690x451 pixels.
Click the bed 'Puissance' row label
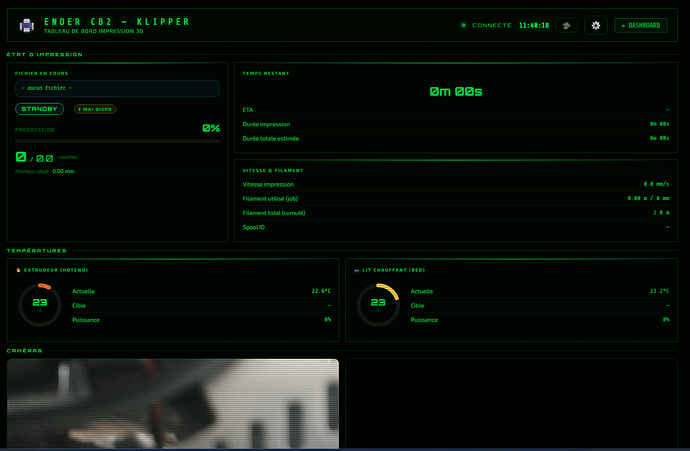coord(424,320)
